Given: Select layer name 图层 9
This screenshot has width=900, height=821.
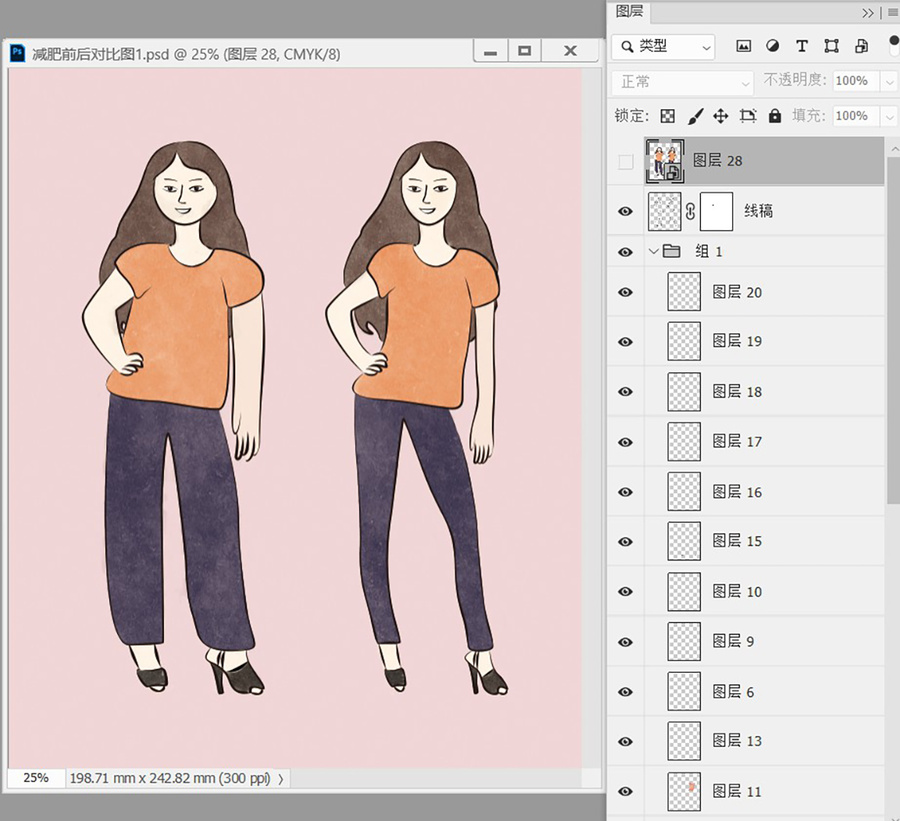Looking at the screenshot, I should pos(733,641).
